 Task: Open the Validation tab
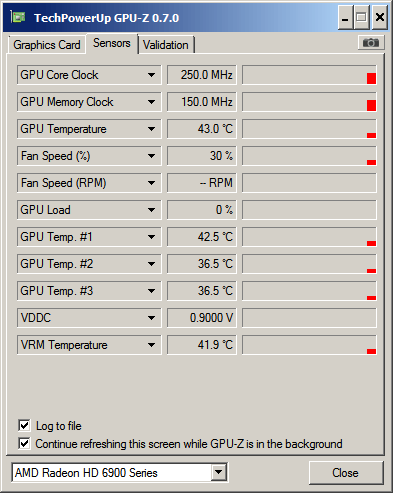[166, 45]
